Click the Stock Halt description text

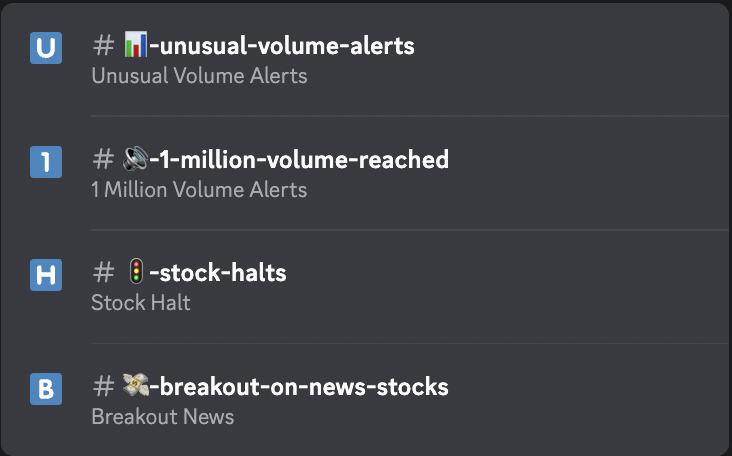click(141, 303)
